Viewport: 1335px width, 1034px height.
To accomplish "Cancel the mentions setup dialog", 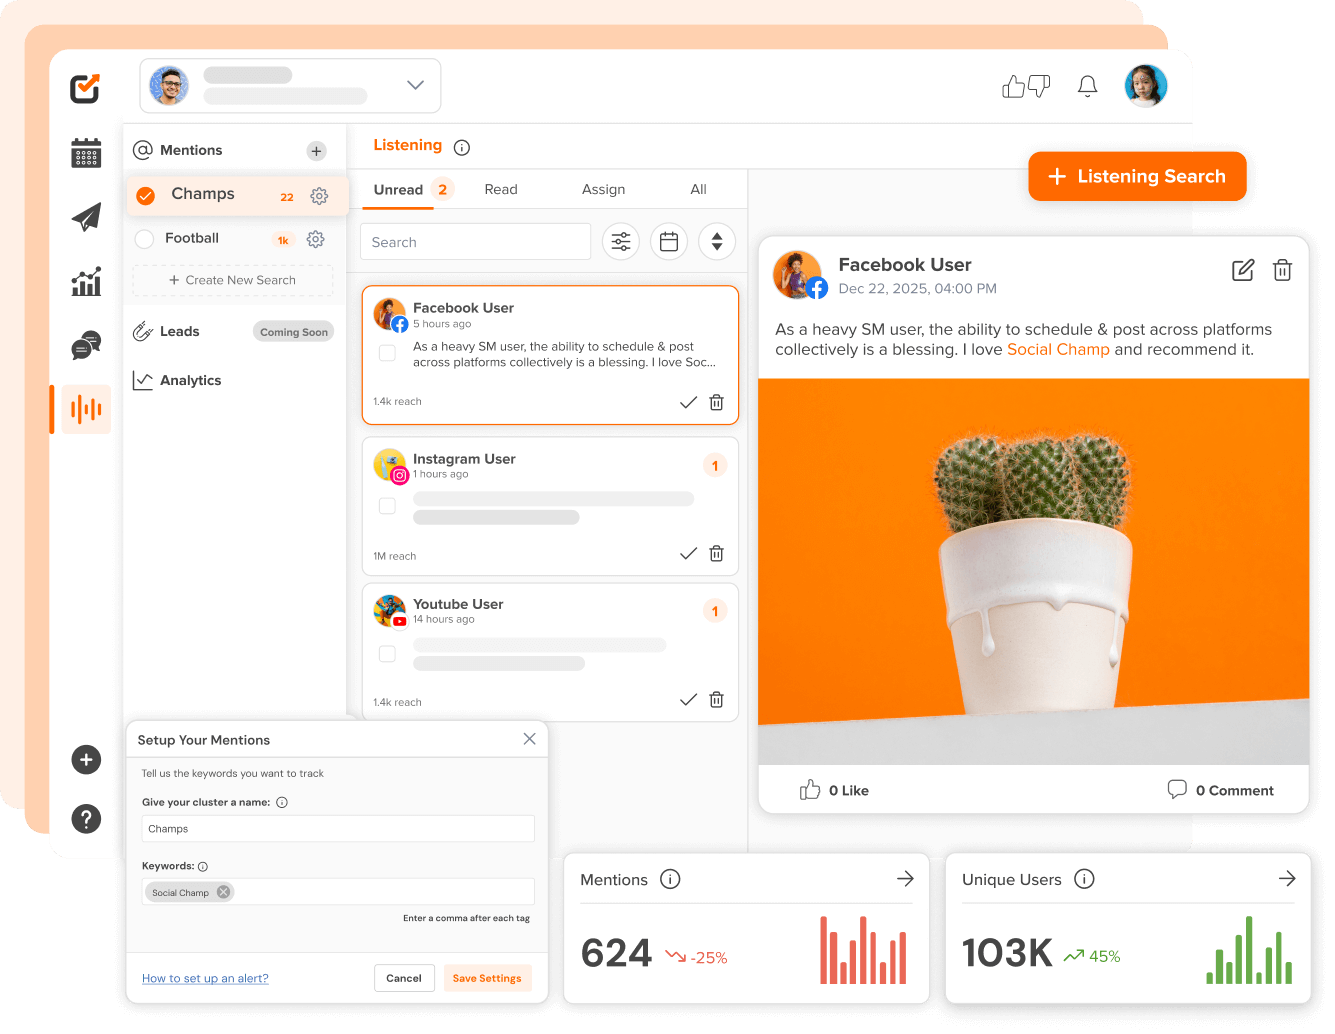I will [x=404, y=978].
